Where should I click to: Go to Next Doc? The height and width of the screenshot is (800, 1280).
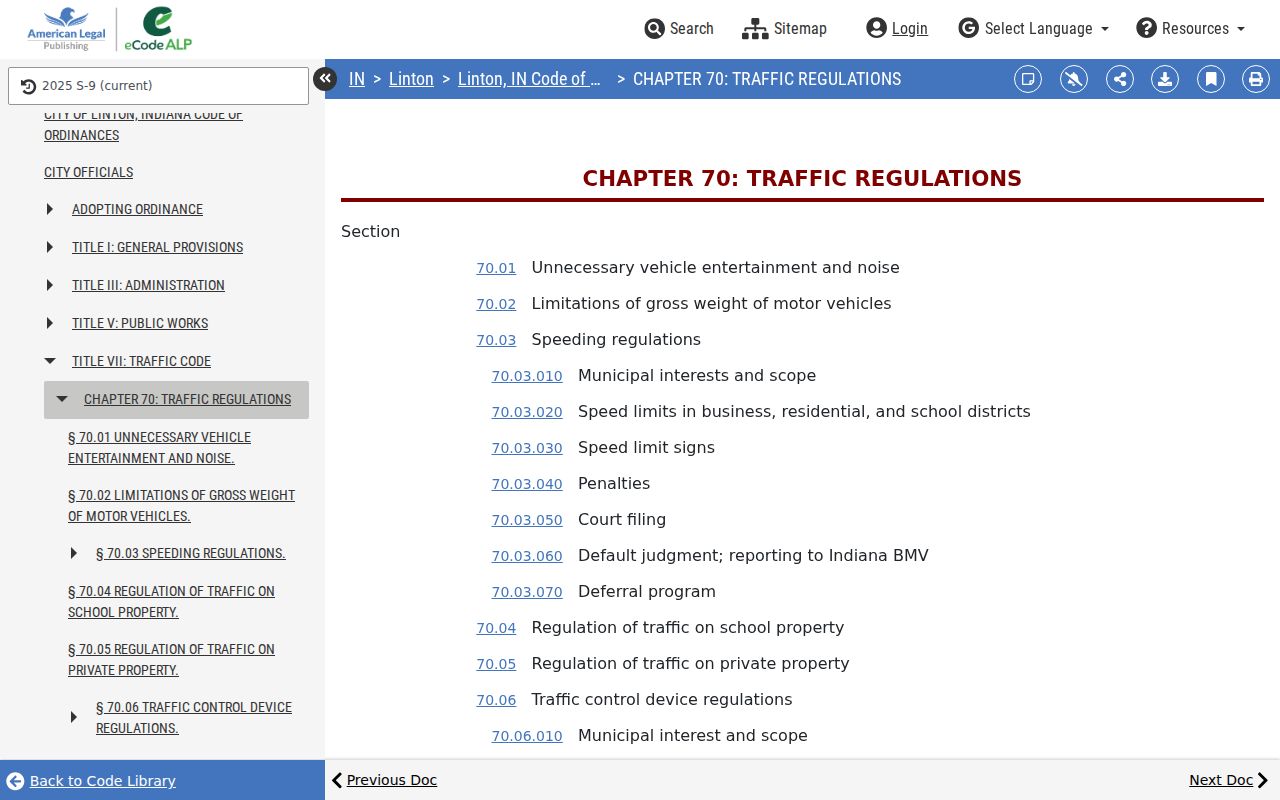[x=1229, y=780]
